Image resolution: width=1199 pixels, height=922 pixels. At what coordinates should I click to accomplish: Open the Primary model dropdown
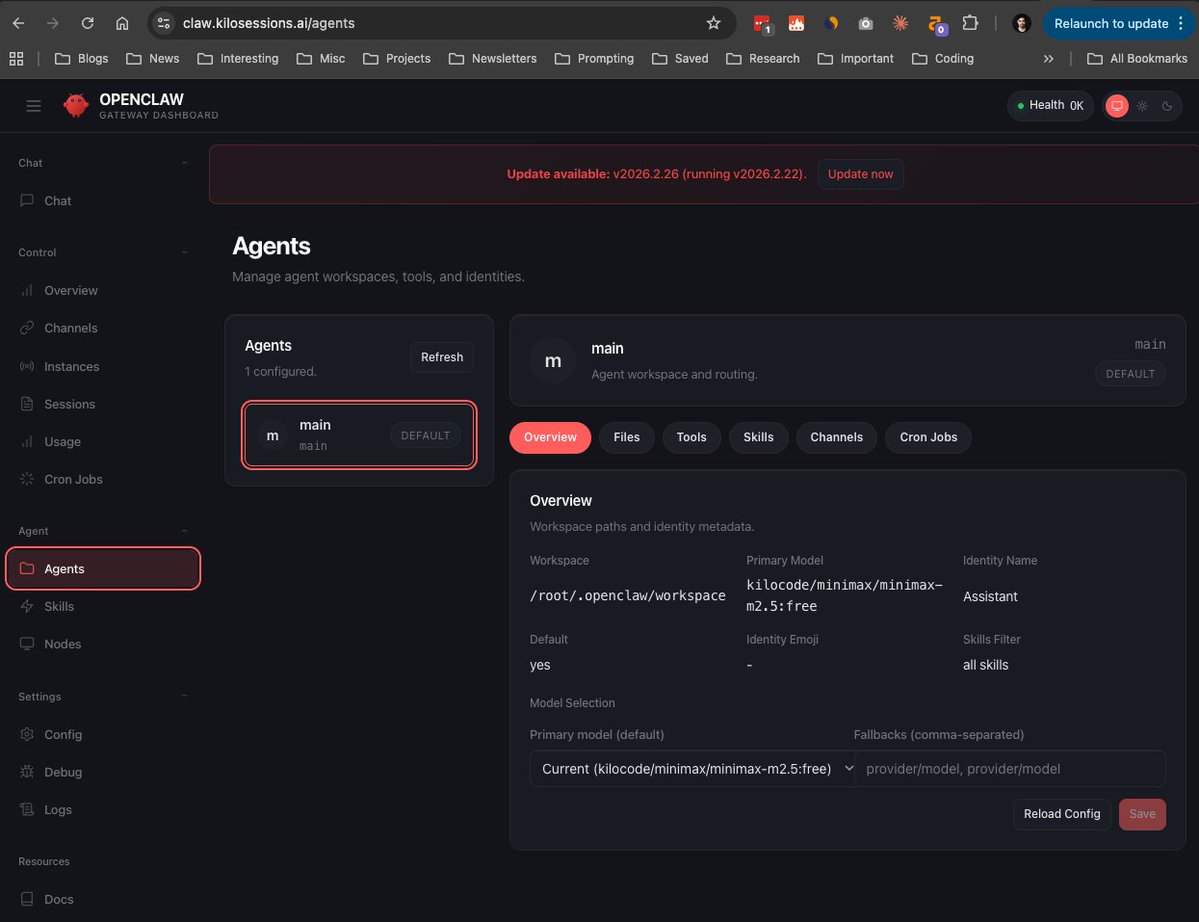[693, 768]
